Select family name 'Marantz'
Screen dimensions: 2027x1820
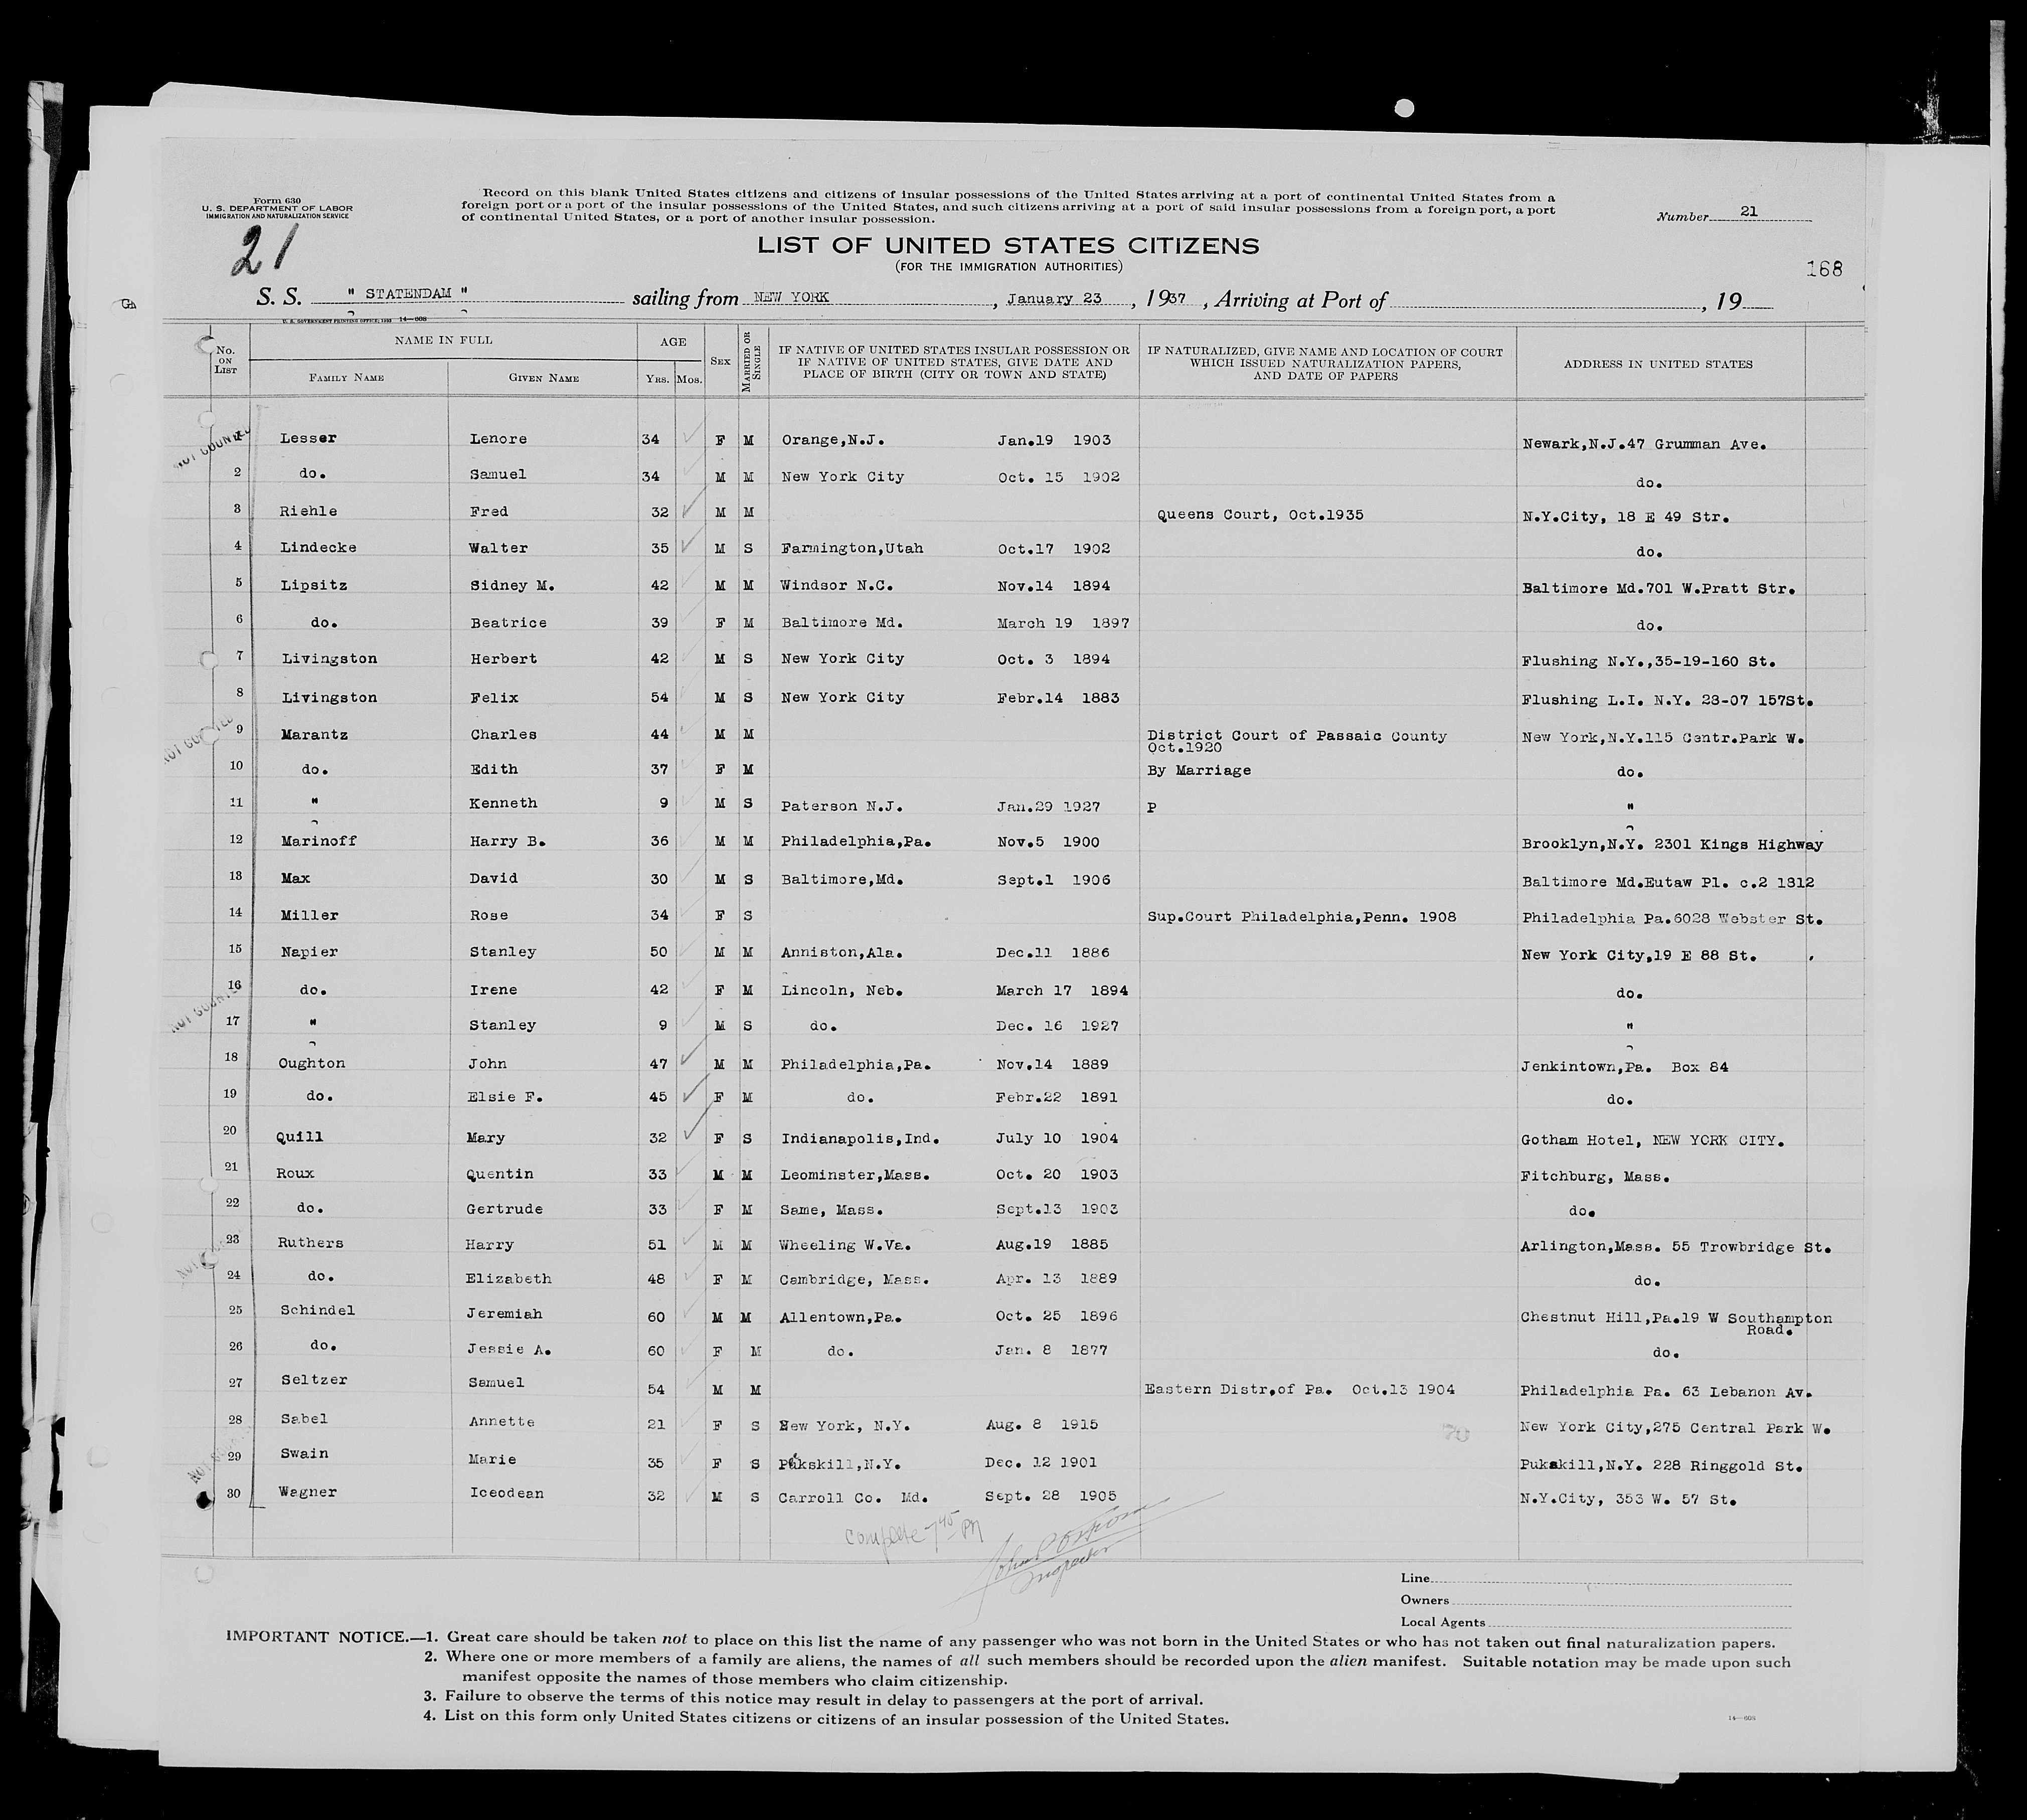tap(314, 734)
